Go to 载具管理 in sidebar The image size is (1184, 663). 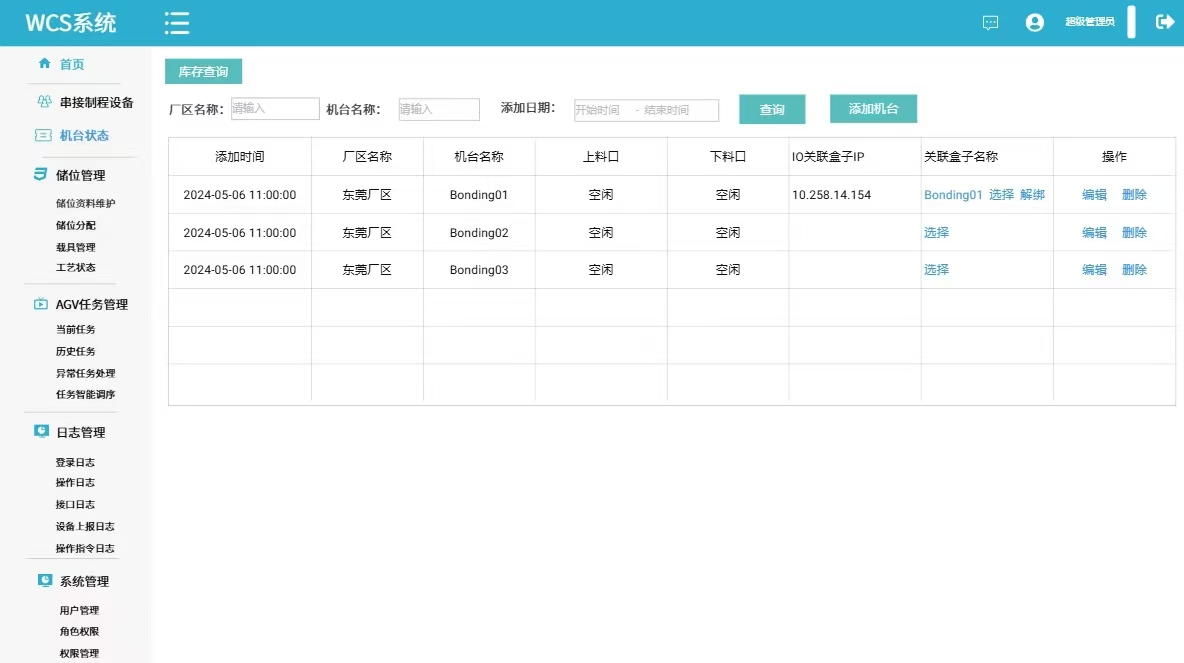tap(76, 247)
